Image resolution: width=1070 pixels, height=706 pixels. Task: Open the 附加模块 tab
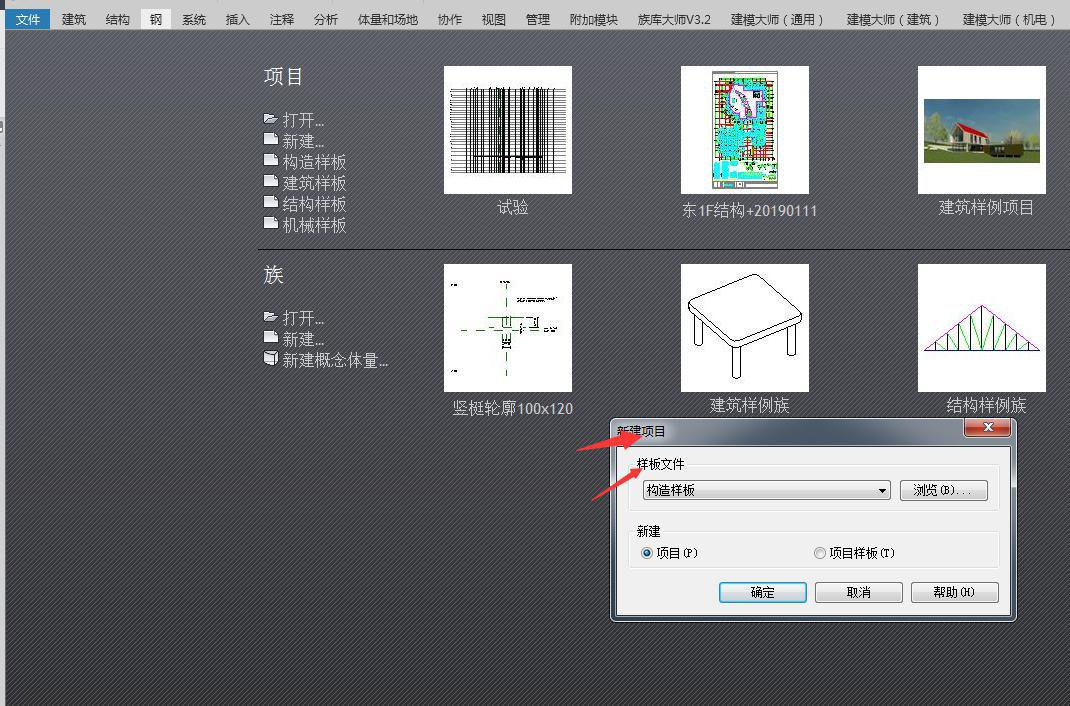point(594,19)
